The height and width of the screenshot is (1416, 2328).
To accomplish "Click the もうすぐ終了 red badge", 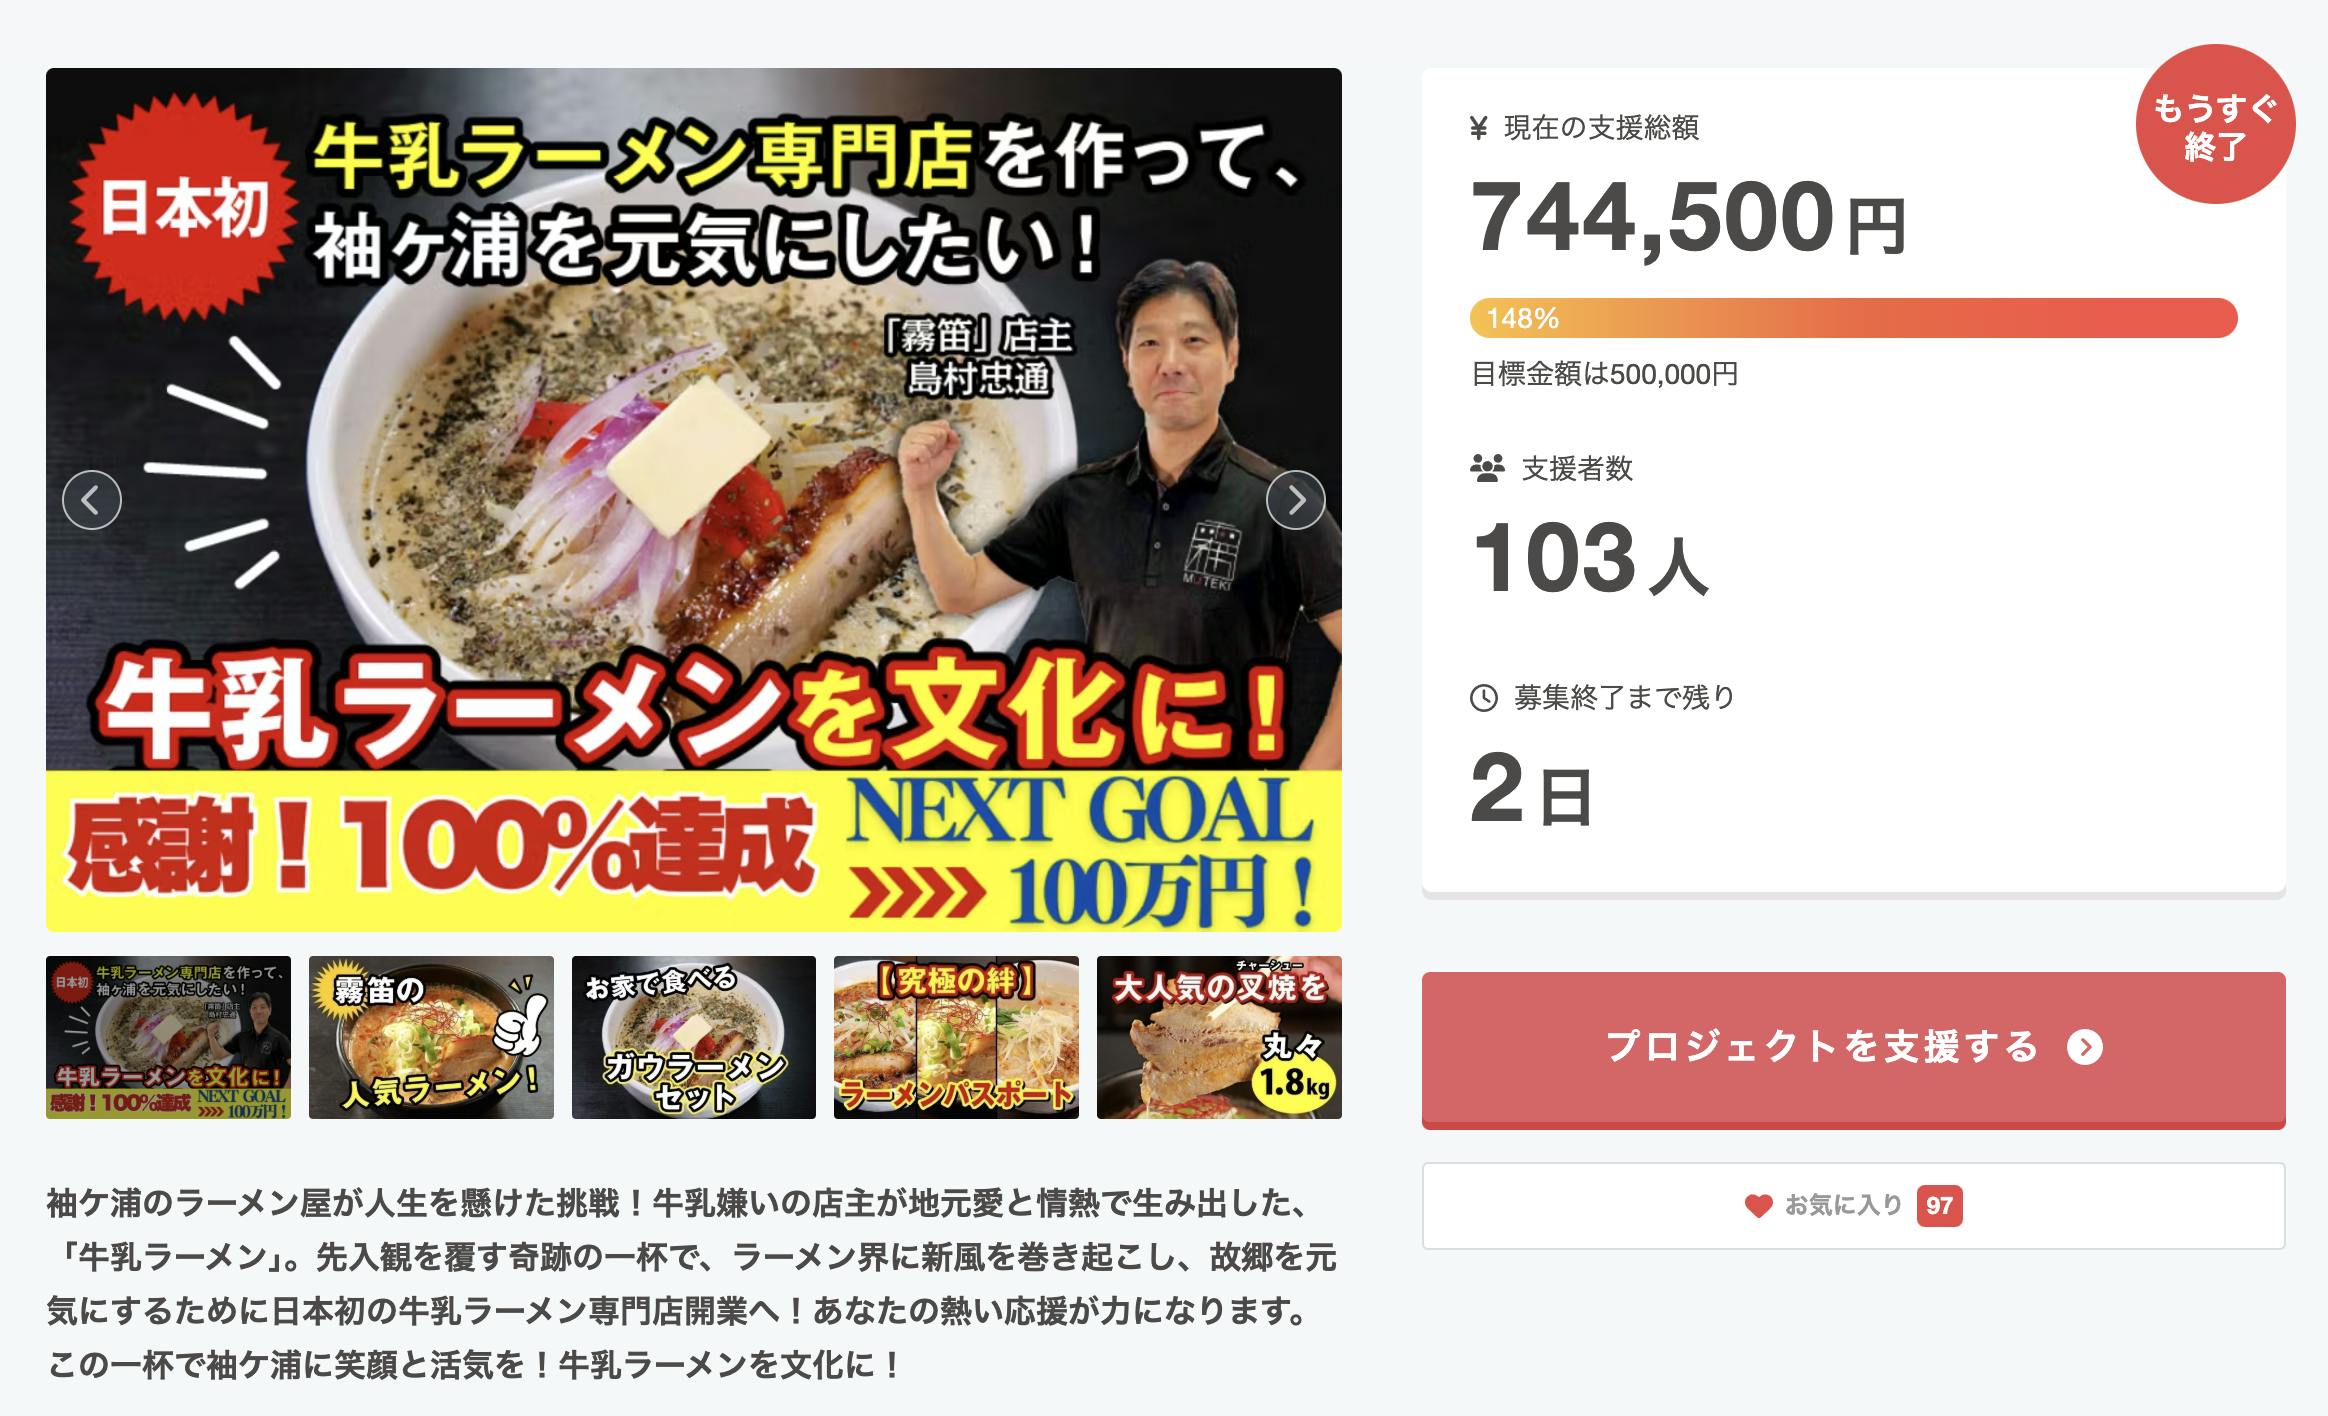I will 2215,124.
